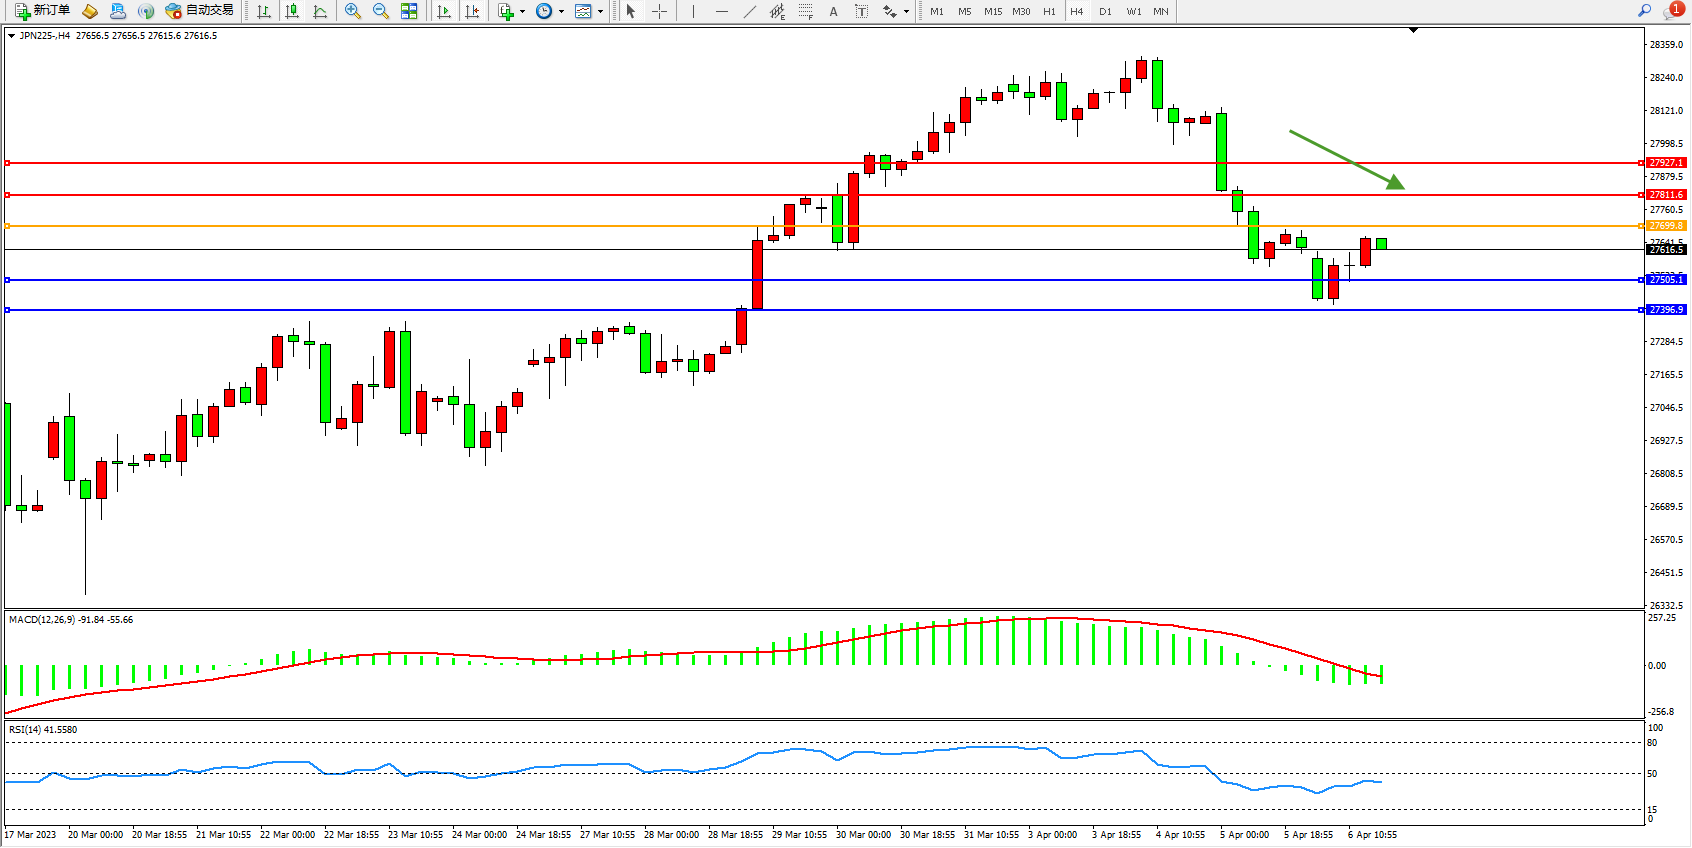1692x848 pixels.
Task: Select the crosshair tool
Action: (x=659, y=11)
